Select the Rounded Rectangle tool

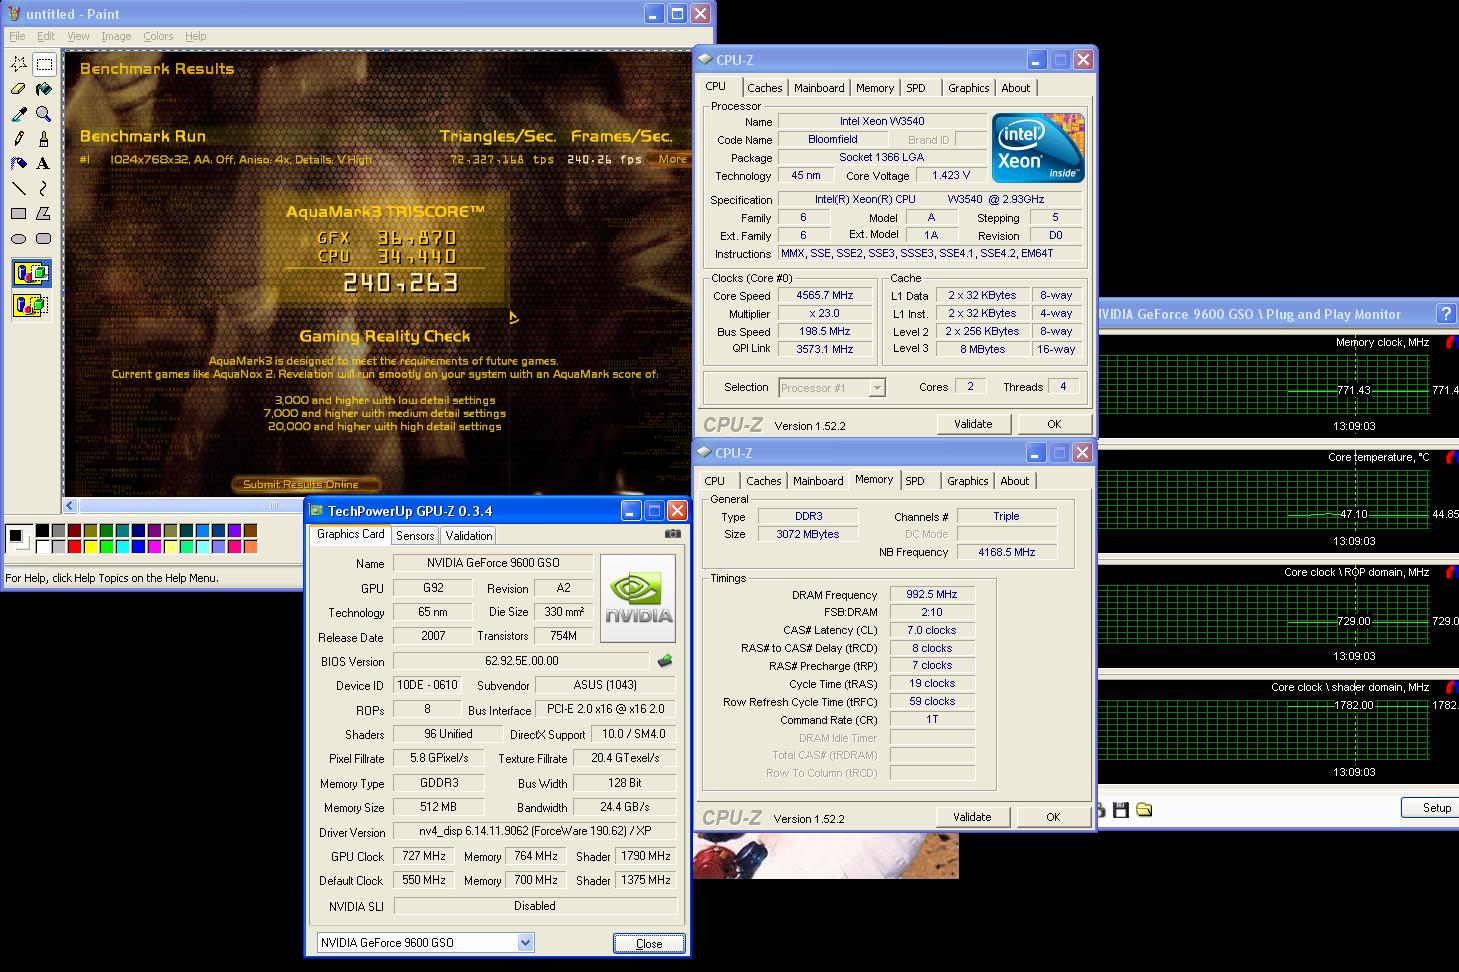coord(44,238)
